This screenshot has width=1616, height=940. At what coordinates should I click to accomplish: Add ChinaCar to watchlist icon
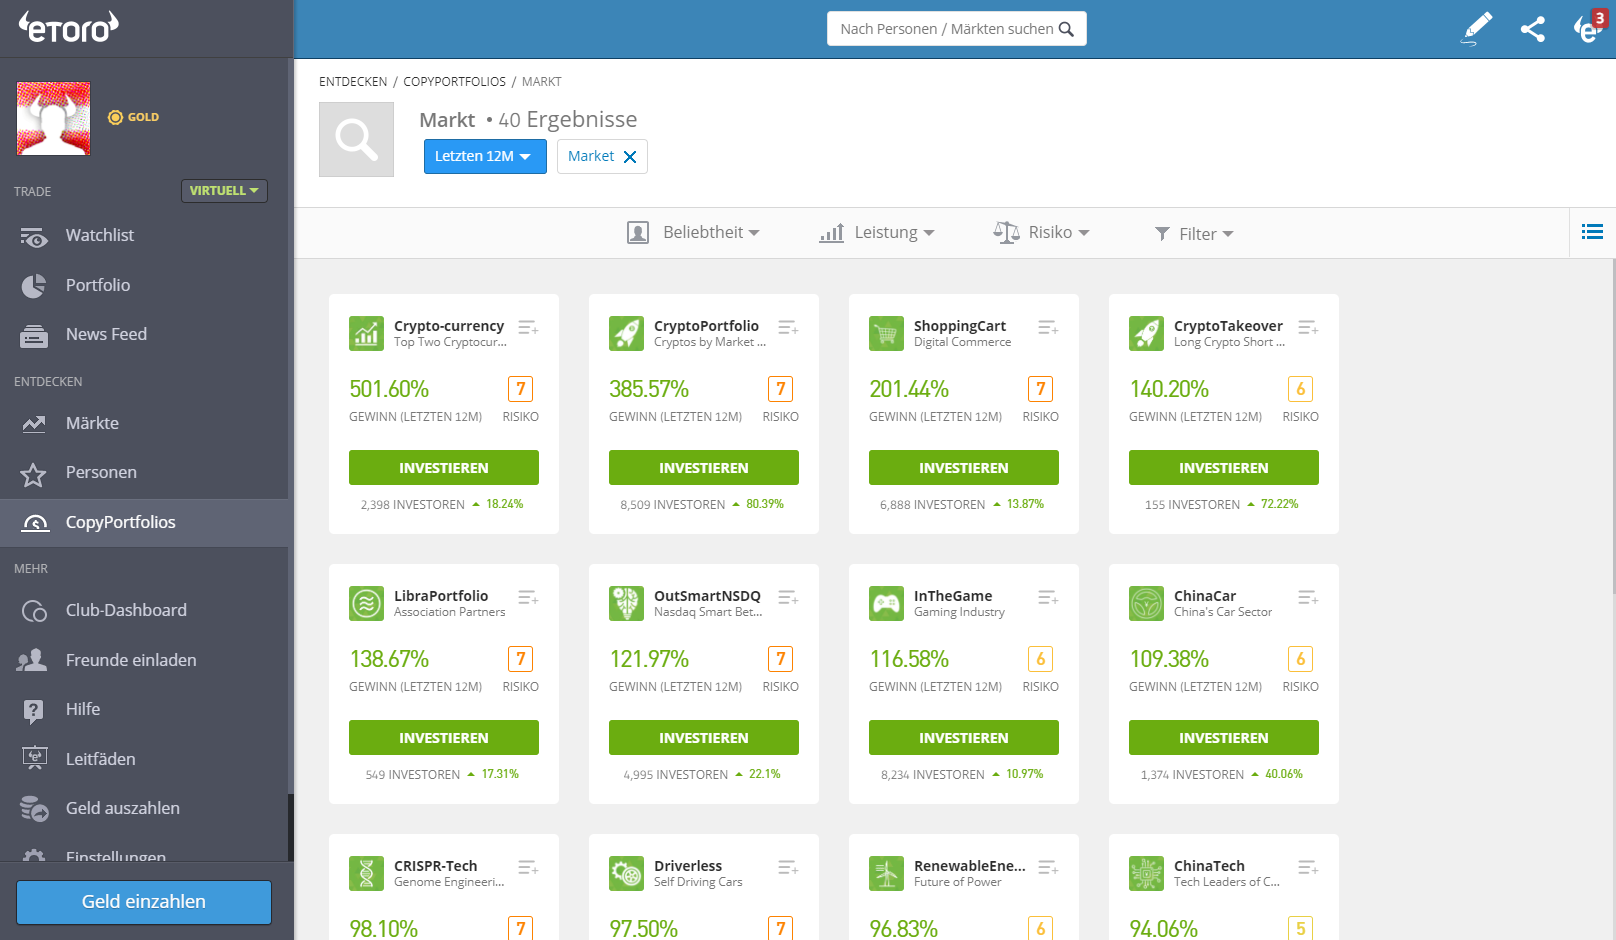coord(1308,597)
